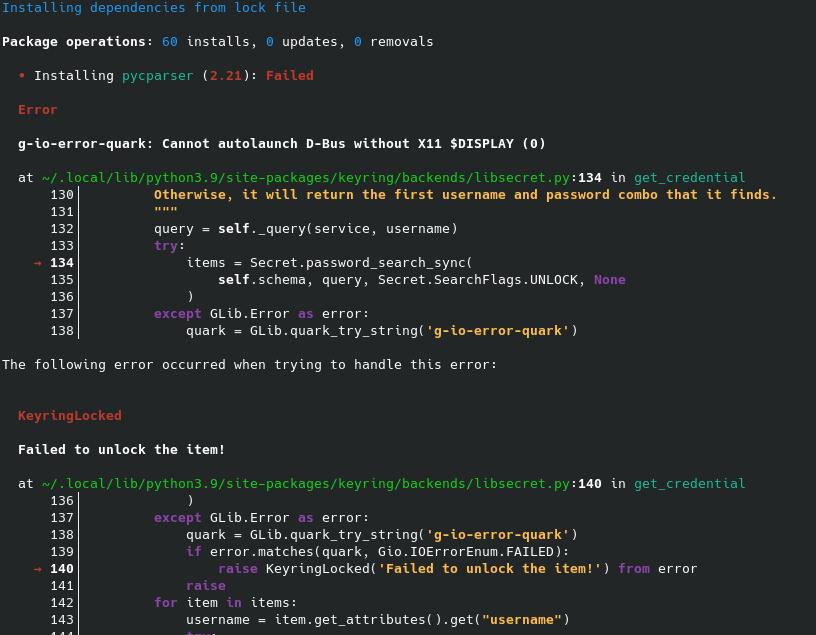Click the red bullet before 'Installing pycparser'
Image resolution: width=816 pixels, height=635 pixels.
coord(21,75)
